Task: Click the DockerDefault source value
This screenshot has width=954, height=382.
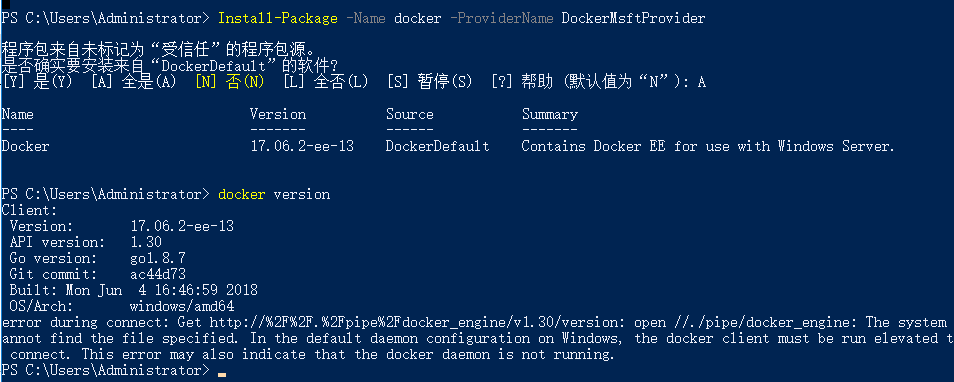Action: coord(437,146)
